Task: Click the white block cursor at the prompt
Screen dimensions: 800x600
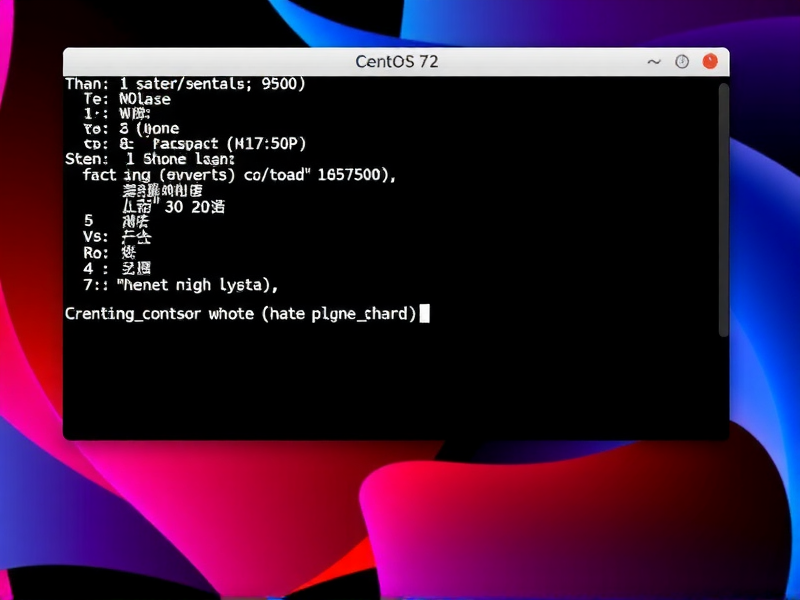Action: coord(424,314)
